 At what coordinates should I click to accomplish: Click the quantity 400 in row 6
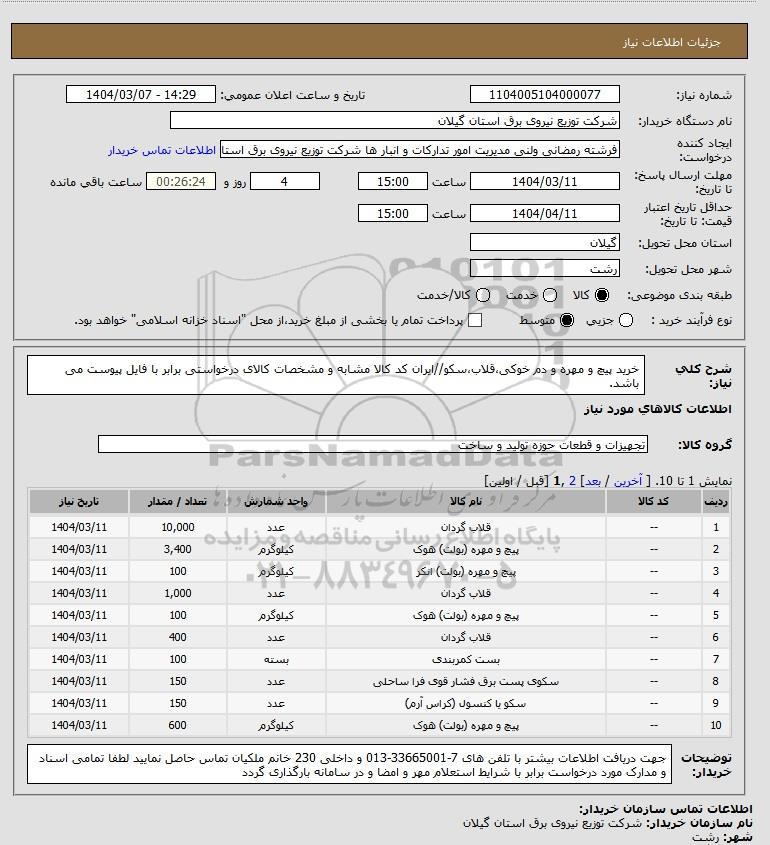(x=178, y=637)
